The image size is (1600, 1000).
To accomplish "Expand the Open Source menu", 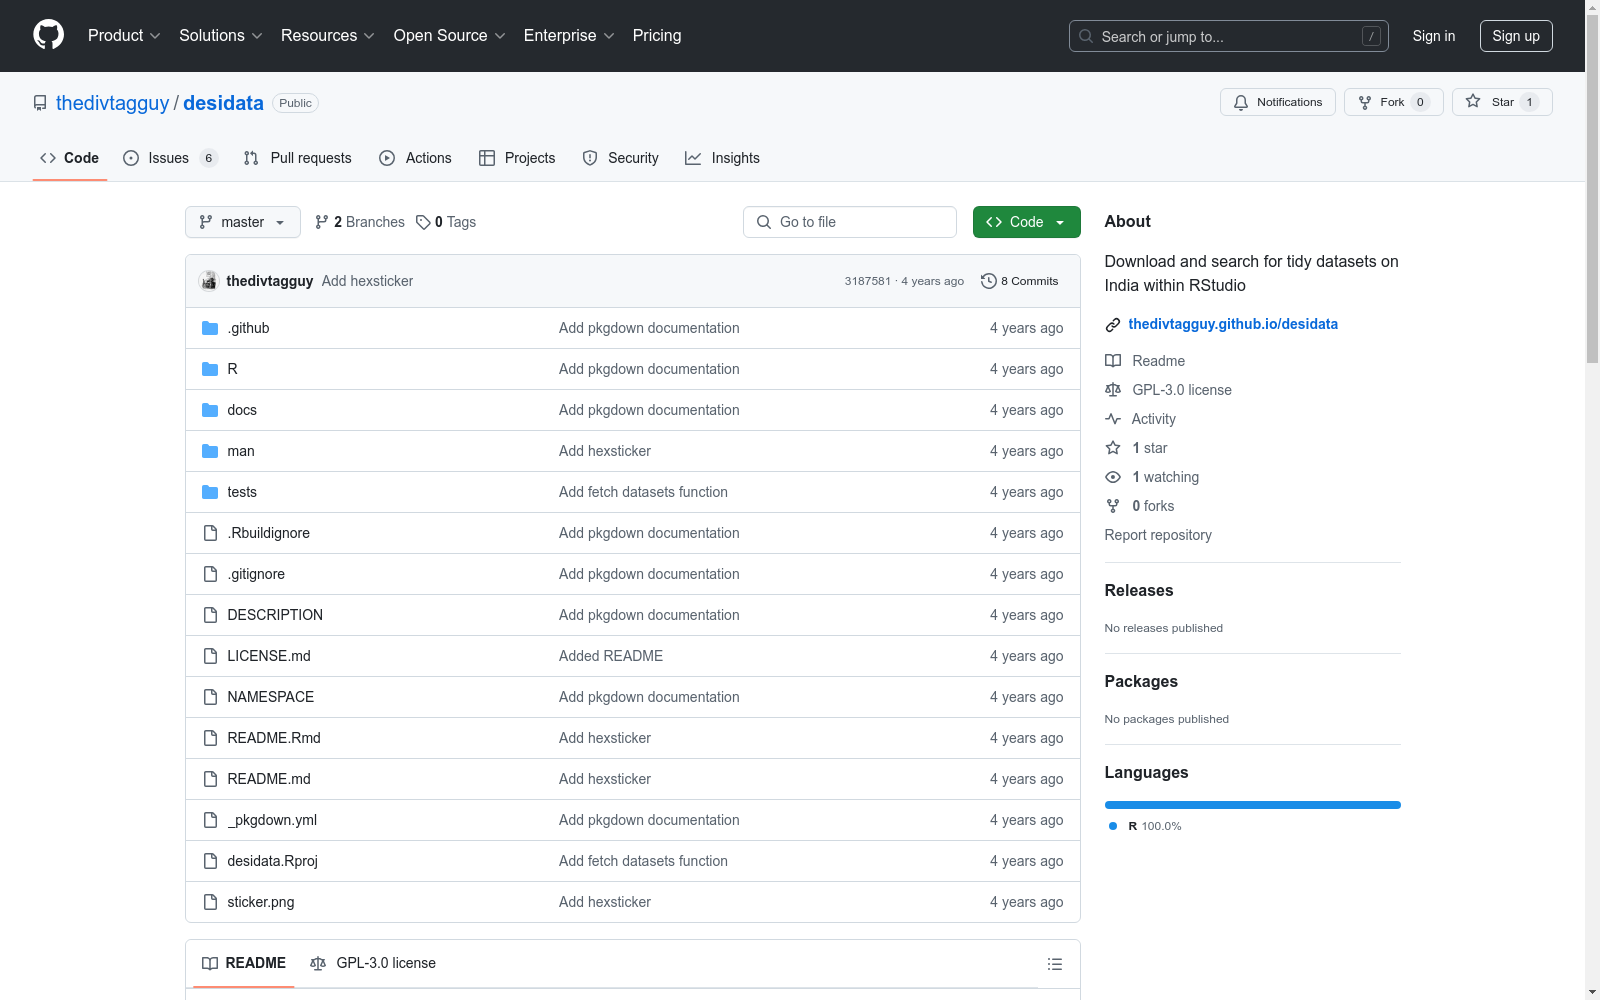I will (x=450, y=35).
